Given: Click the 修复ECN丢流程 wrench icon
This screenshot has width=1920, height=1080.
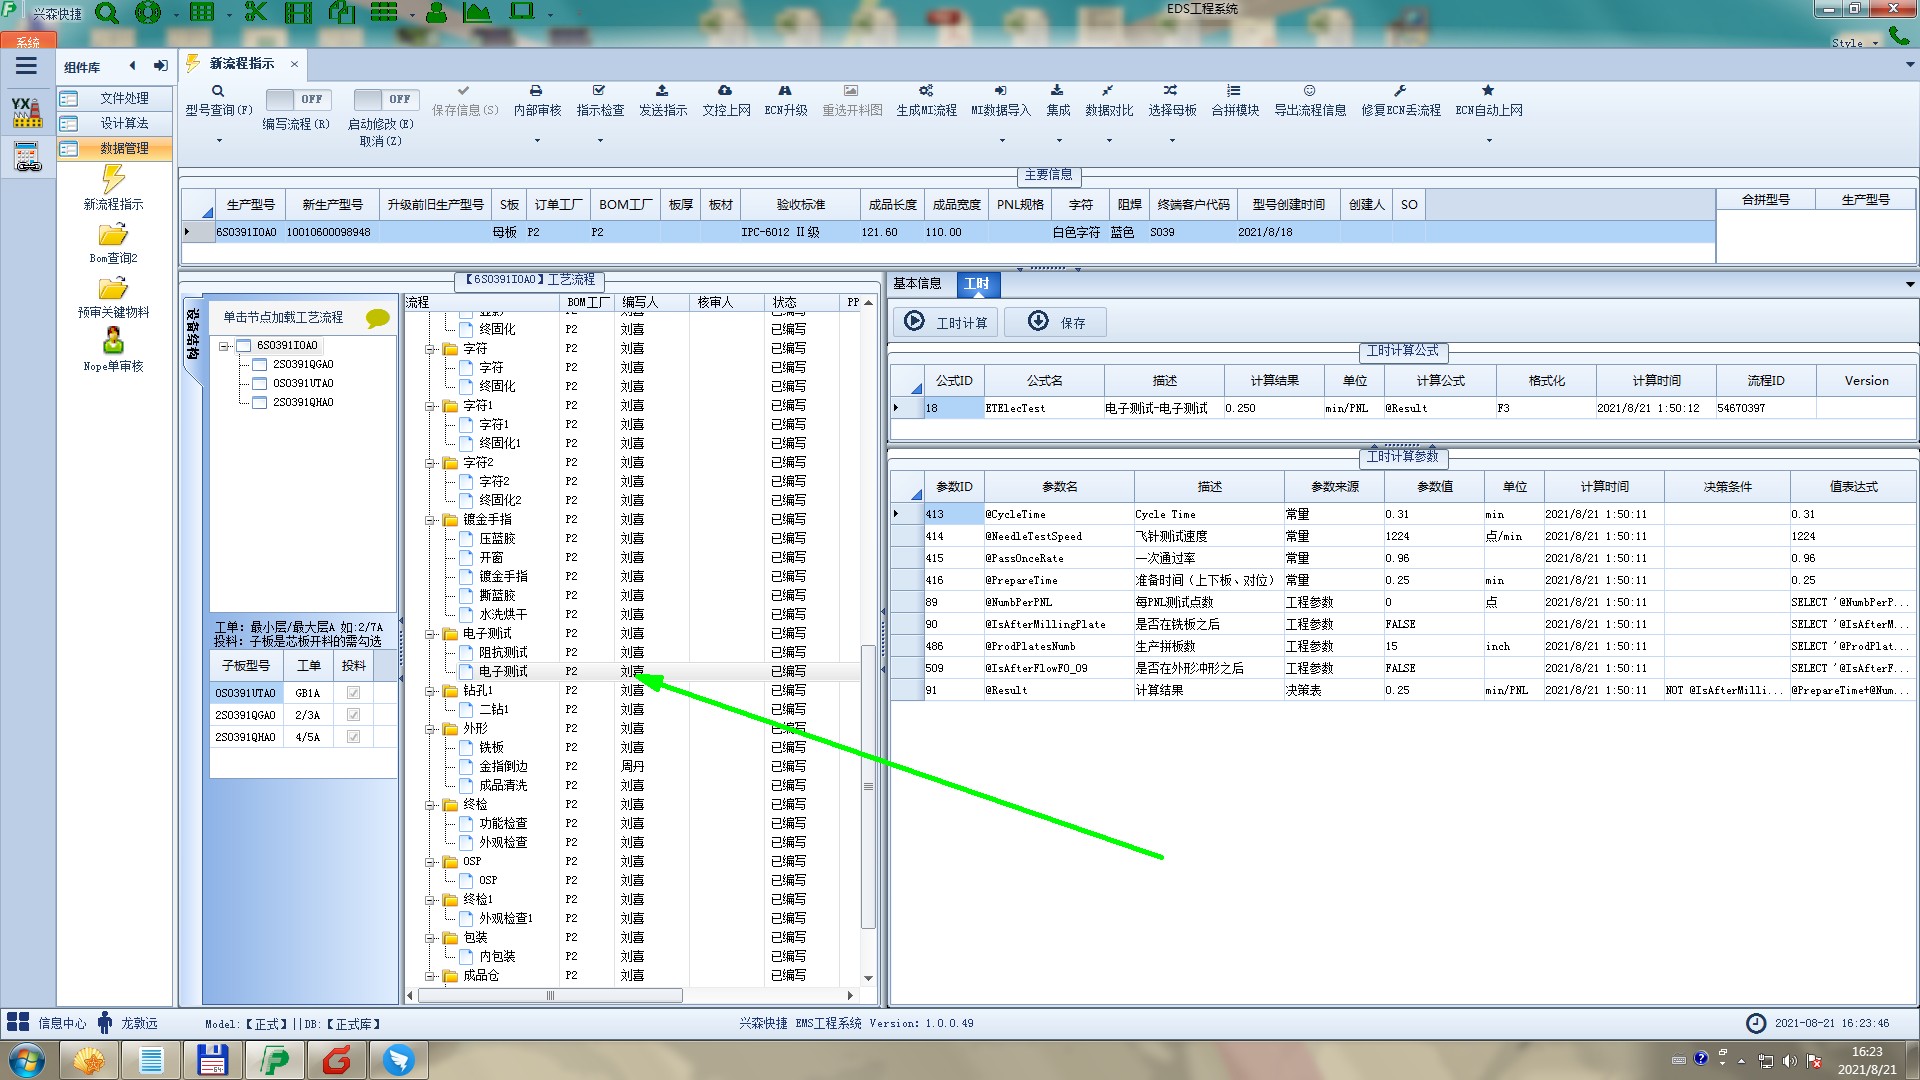Looking at the screenshot, I should (x=1400, y=91).
